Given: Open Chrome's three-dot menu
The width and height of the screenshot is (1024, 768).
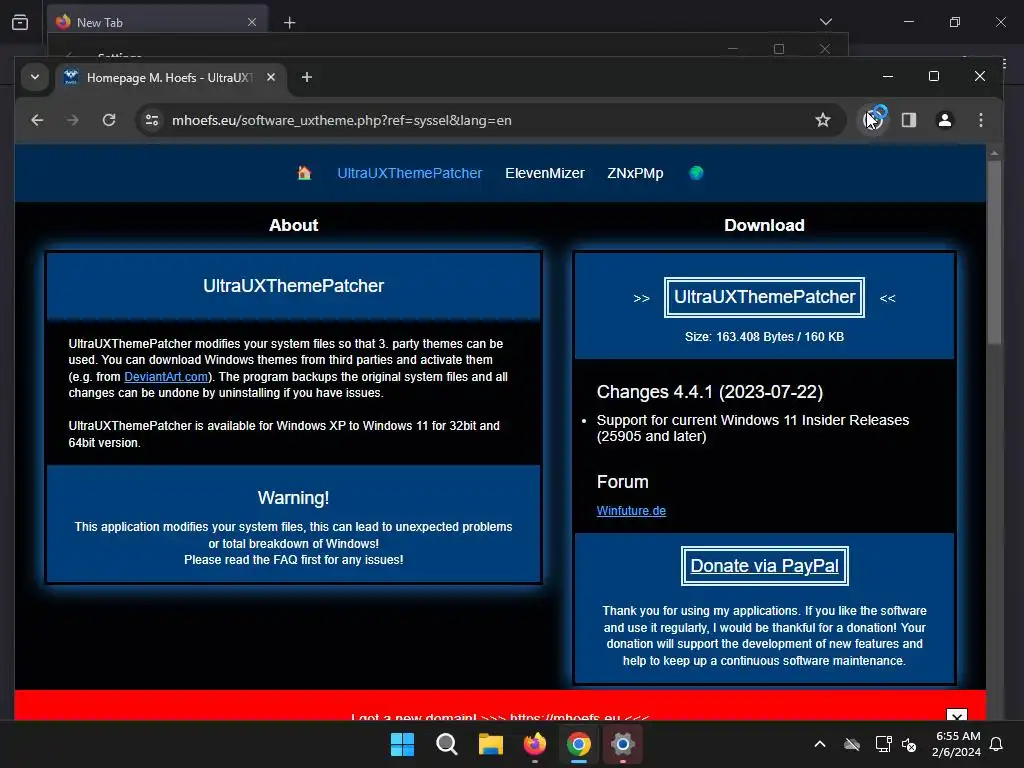Looking at the screenshot, I should click(x=980, y=120).
